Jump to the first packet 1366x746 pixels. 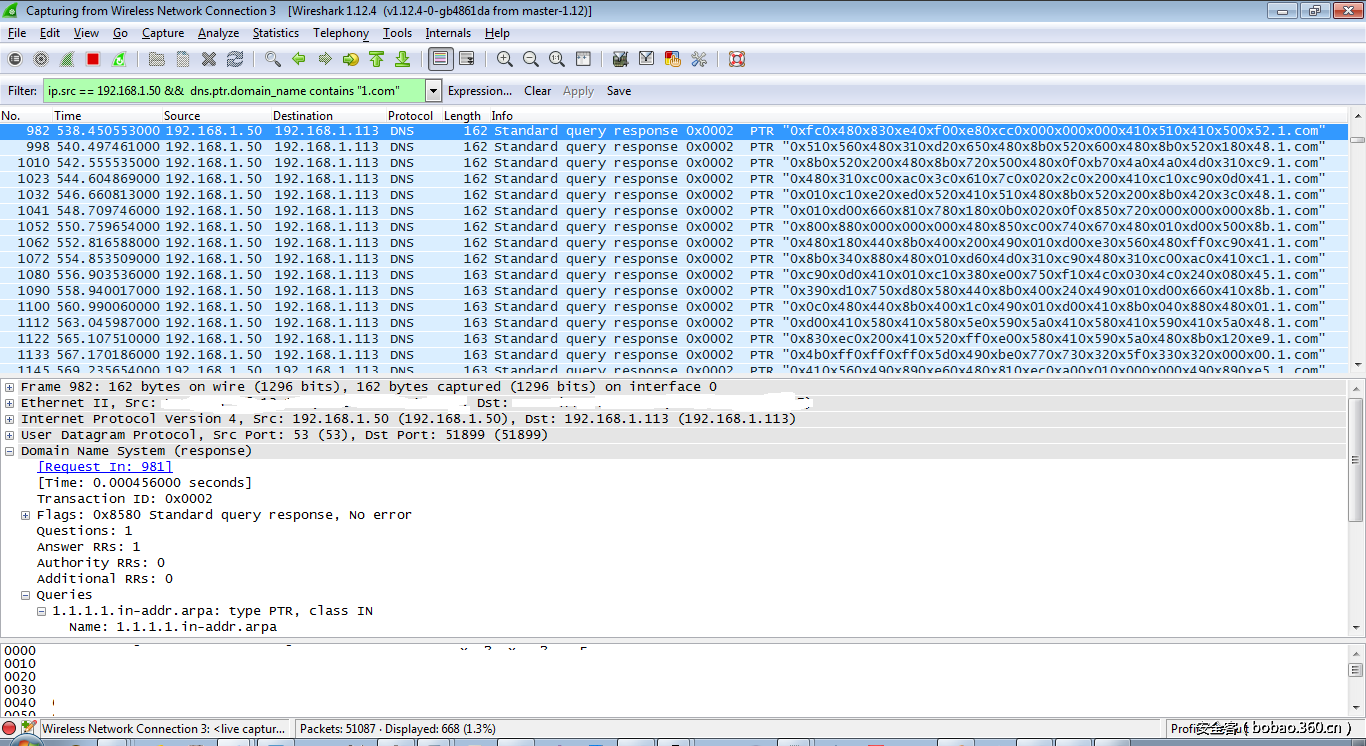coord(376,60)
